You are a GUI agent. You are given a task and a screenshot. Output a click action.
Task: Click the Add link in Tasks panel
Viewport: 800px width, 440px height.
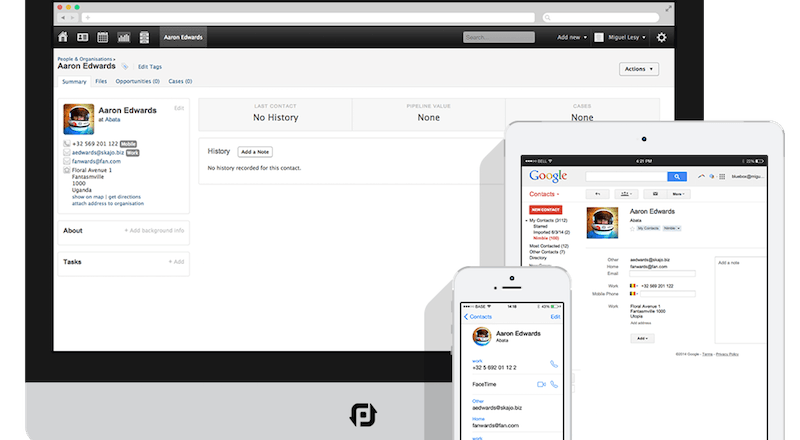tap(177, 262)
